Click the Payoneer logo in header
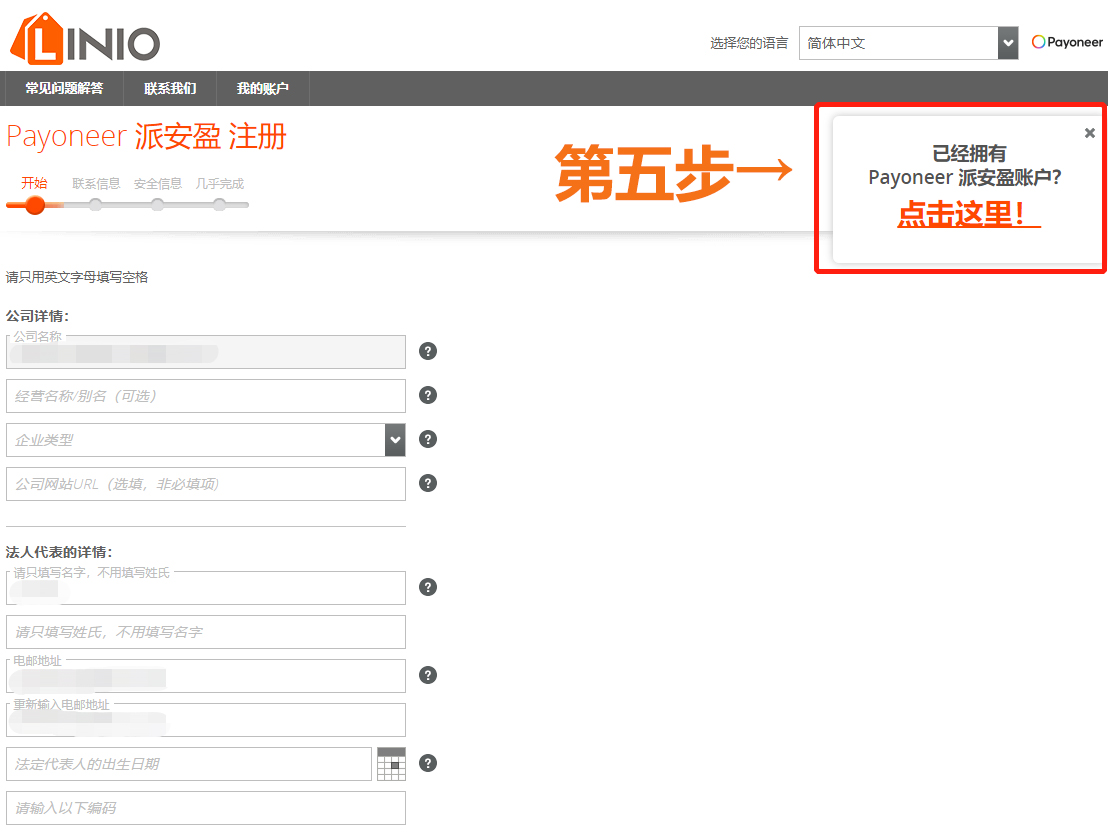Image resolution: width=1108 pixels, height=835 pixels. click(1067, 42)
